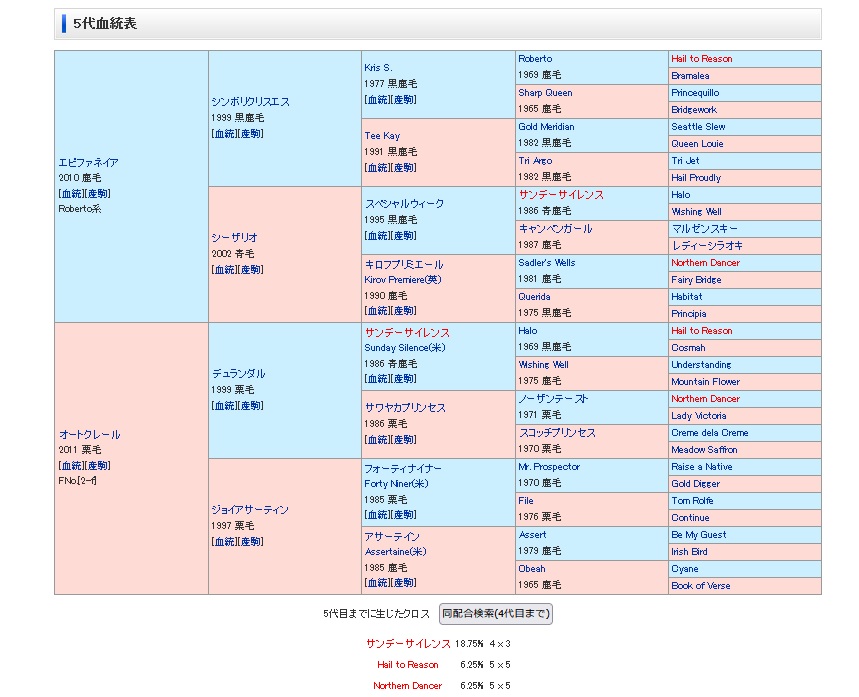Click the Meadow Saffron link
The width and height of the screenshot is (859, 697).
coord(705,449)
